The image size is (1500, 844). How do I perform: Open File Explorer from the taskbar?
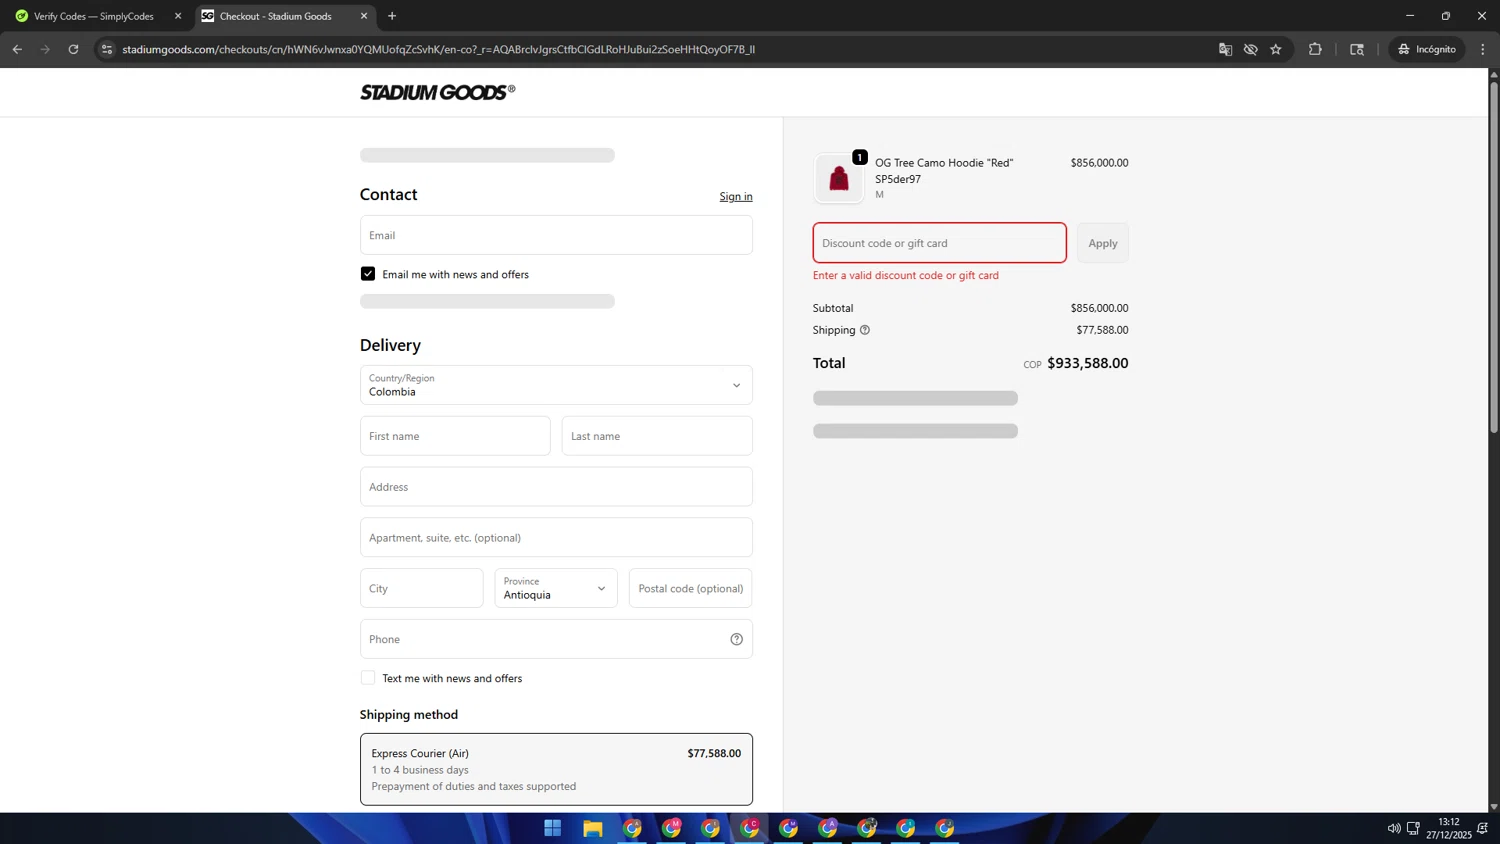pos(593,828)
